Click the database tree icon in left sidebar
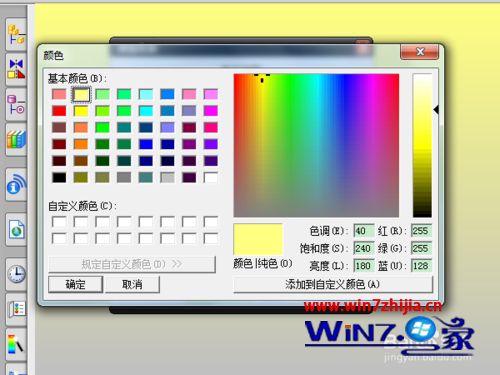Screen dimensions: 500x375 [x=16, y=104]
